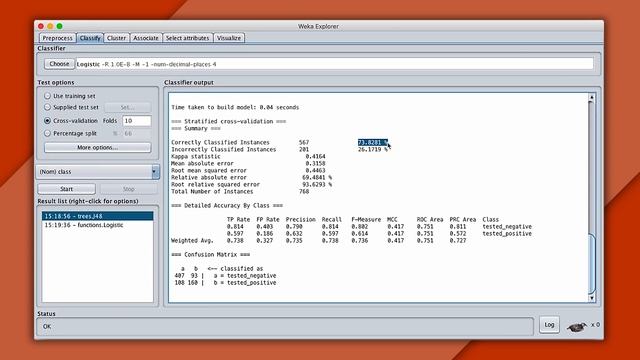Open the Select attributes tab
Screen dimensions: 640x360
tap(187, 38)
